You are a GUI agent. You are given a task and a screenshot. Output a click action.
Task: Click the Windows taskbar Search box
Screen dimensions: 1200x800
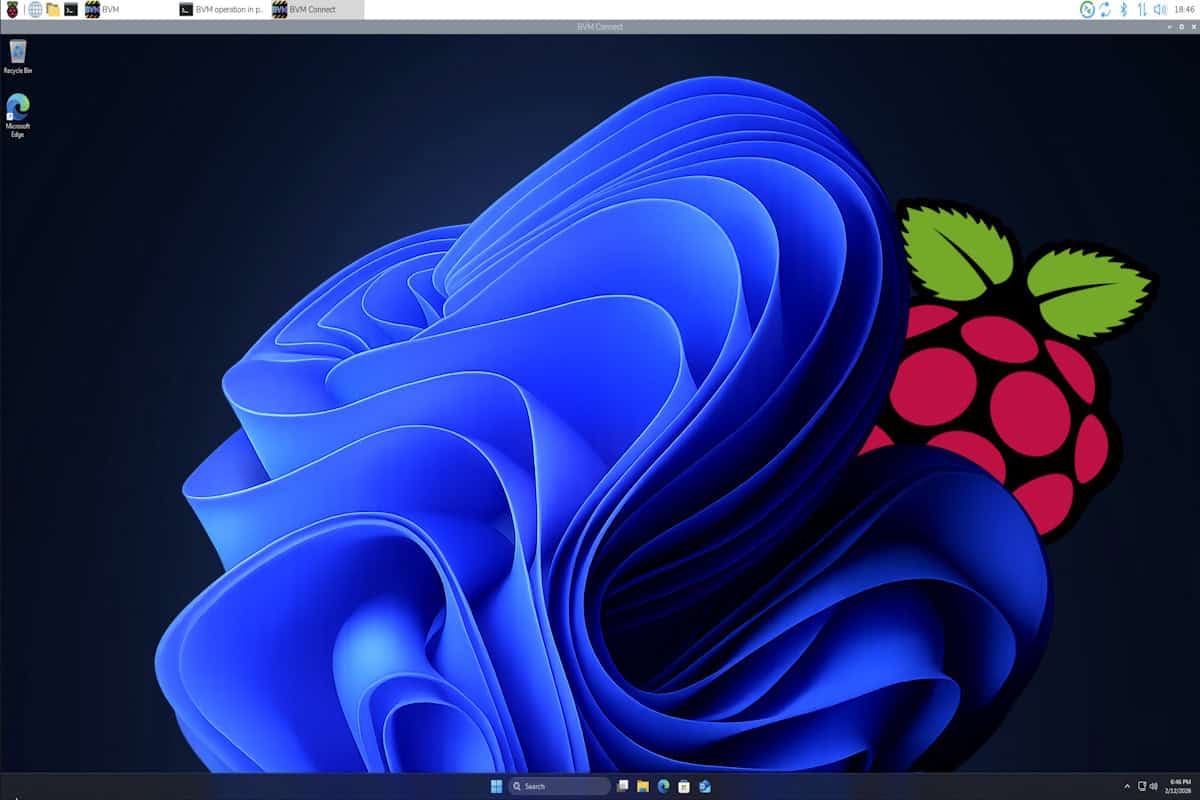[x=558, y=786]
